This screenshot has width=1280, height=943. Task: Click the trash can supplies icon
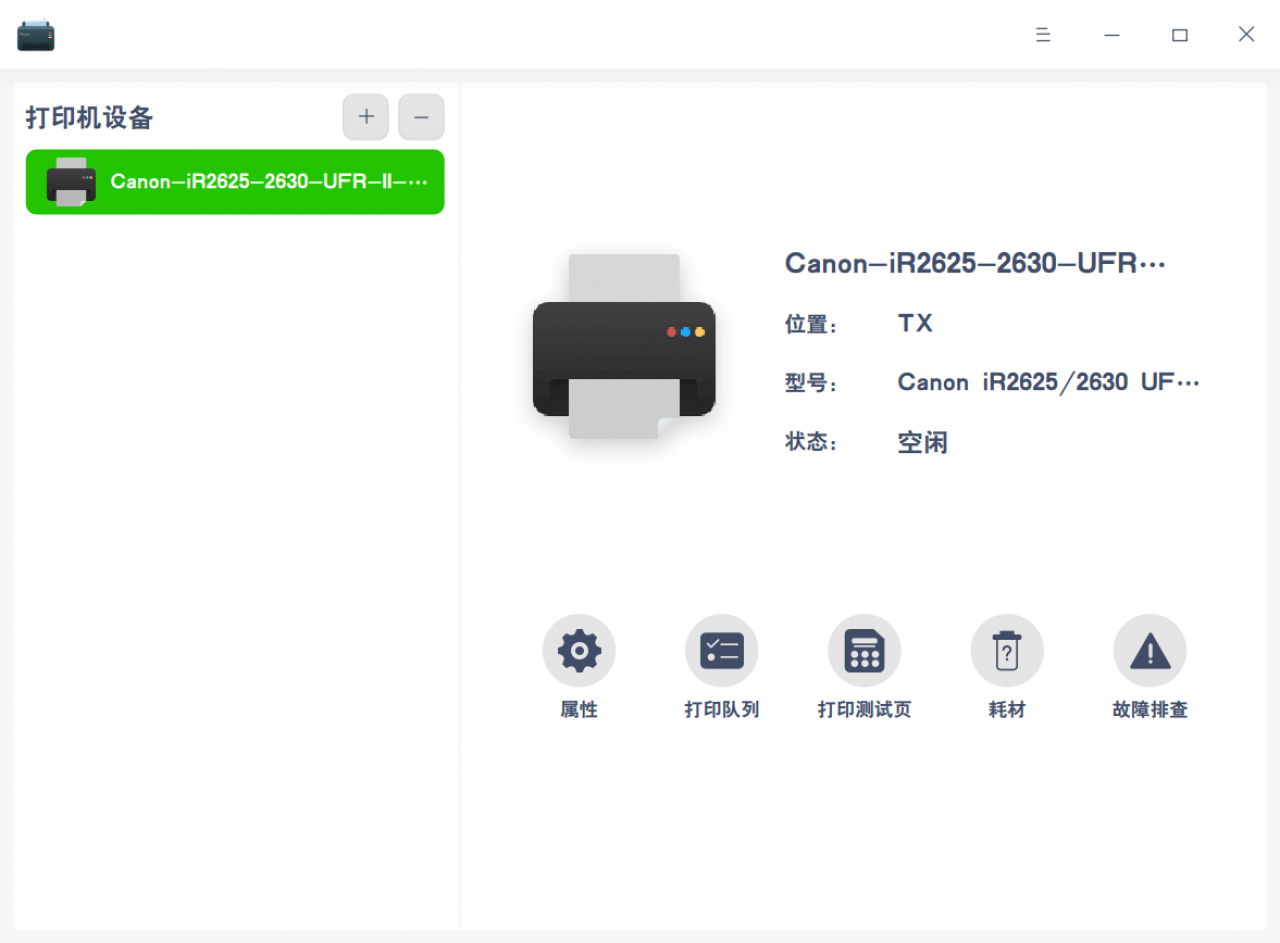tap(1007, 650)
